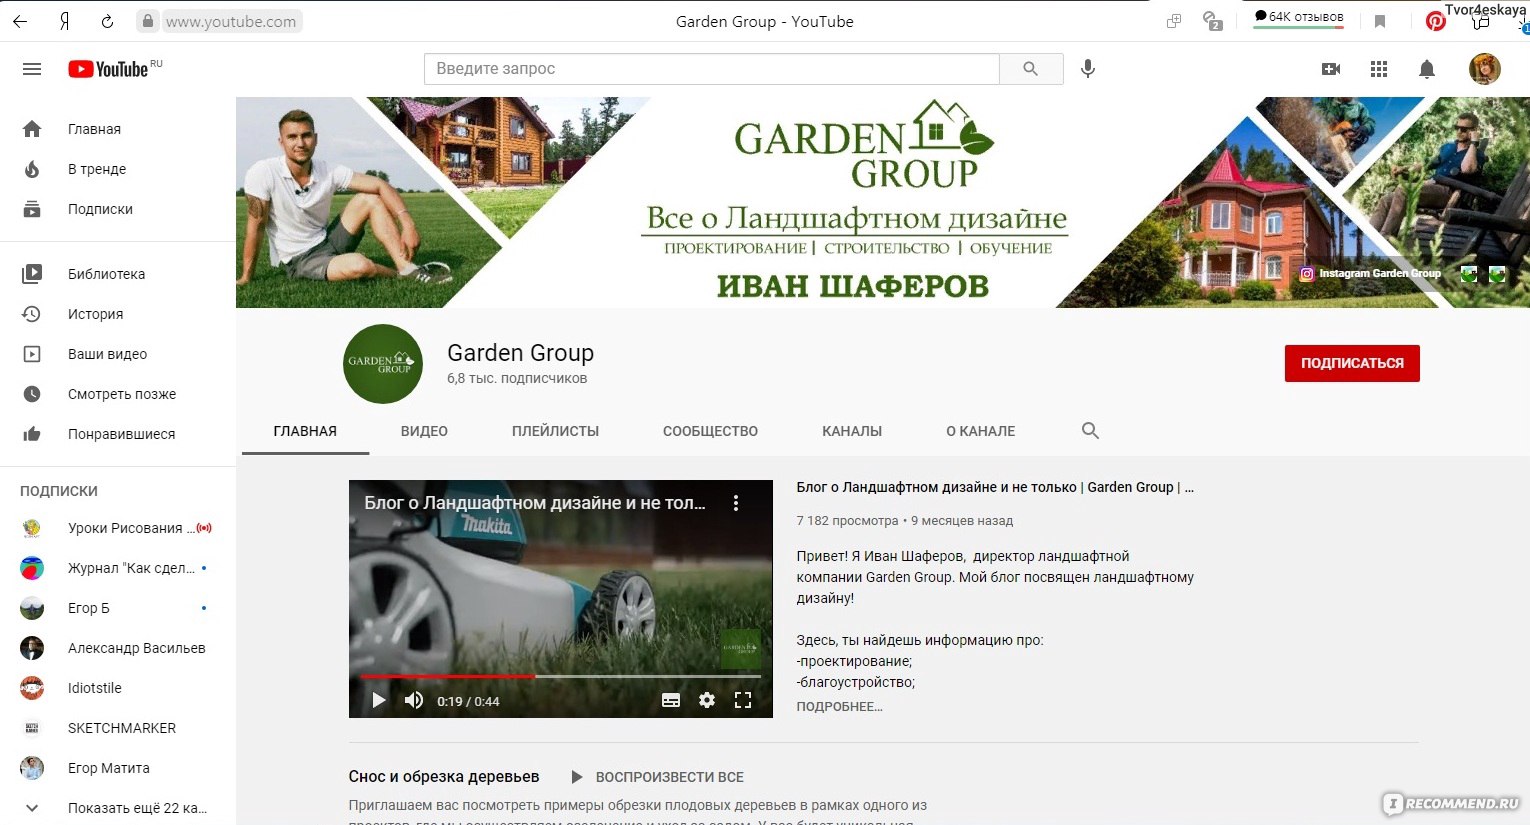Click the ПОДПИСАТЬСЯ button

pyautogui.click(x=1352, y=363)
